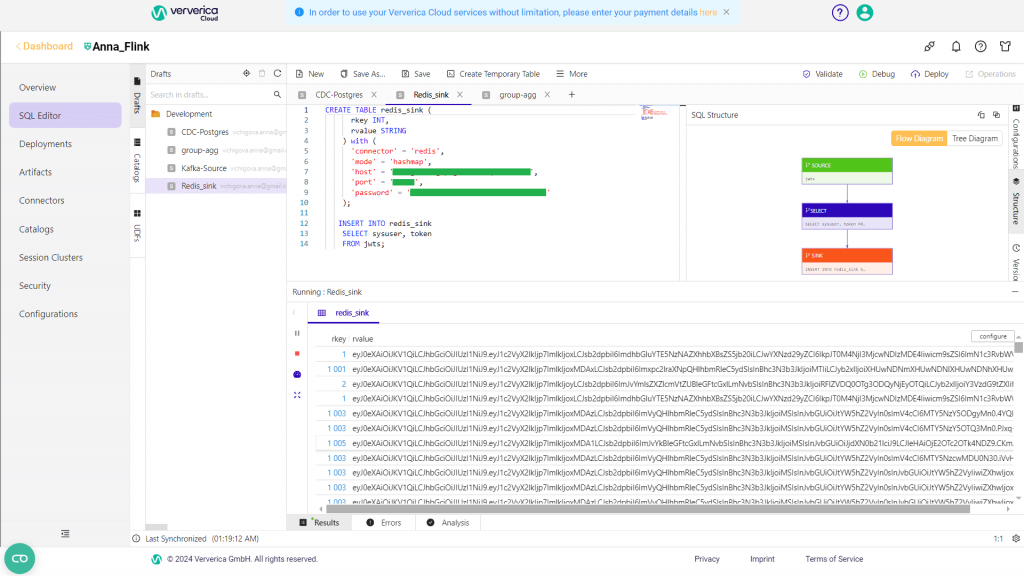
Task: Validate the SQL draft
Action: pos(822,74)
